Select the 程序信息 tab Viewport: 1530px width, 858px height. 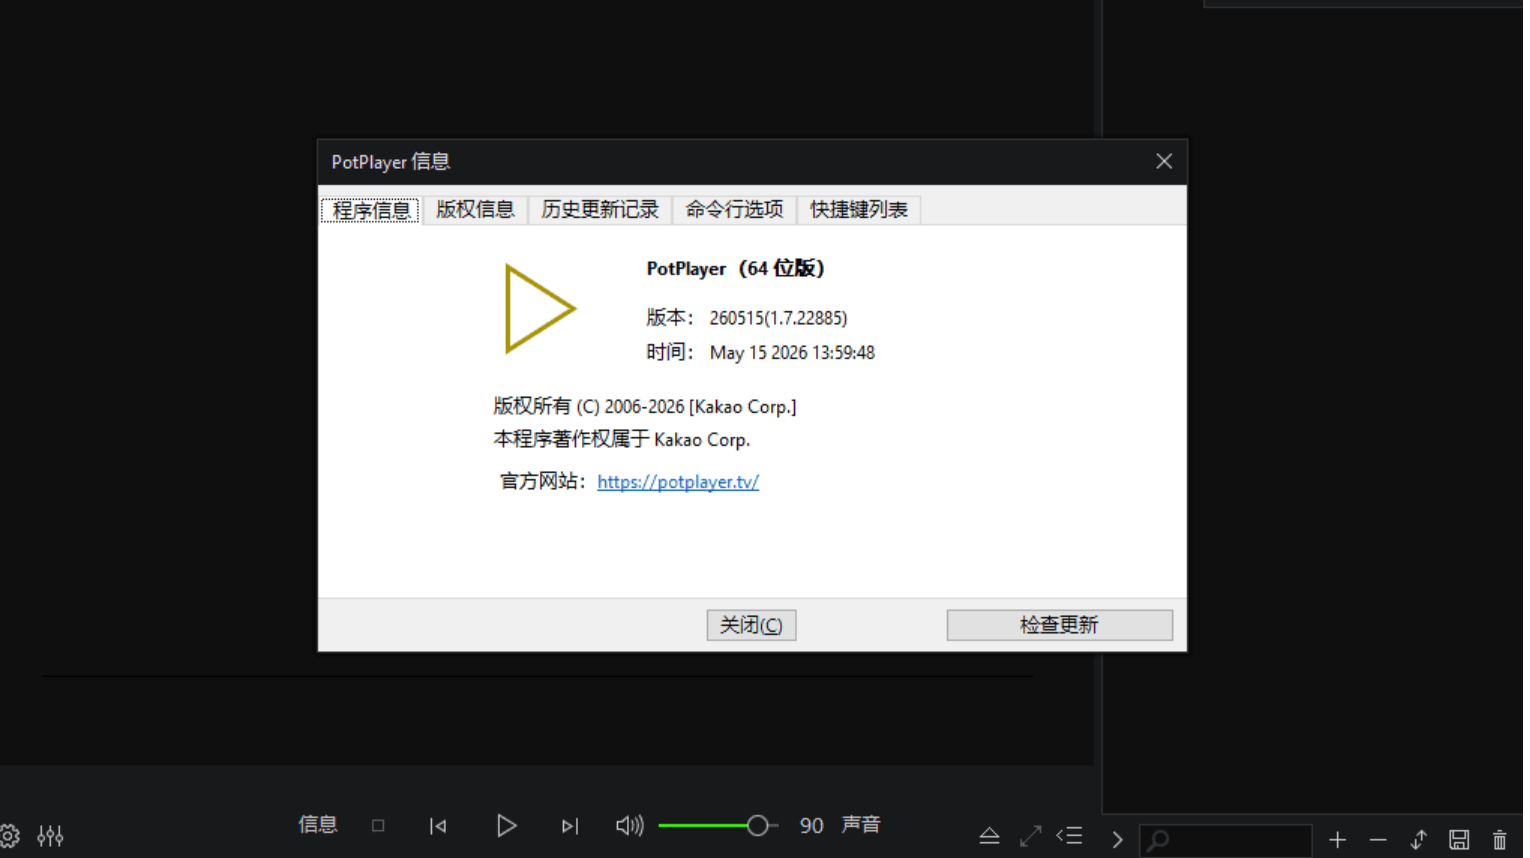(371, 210)
